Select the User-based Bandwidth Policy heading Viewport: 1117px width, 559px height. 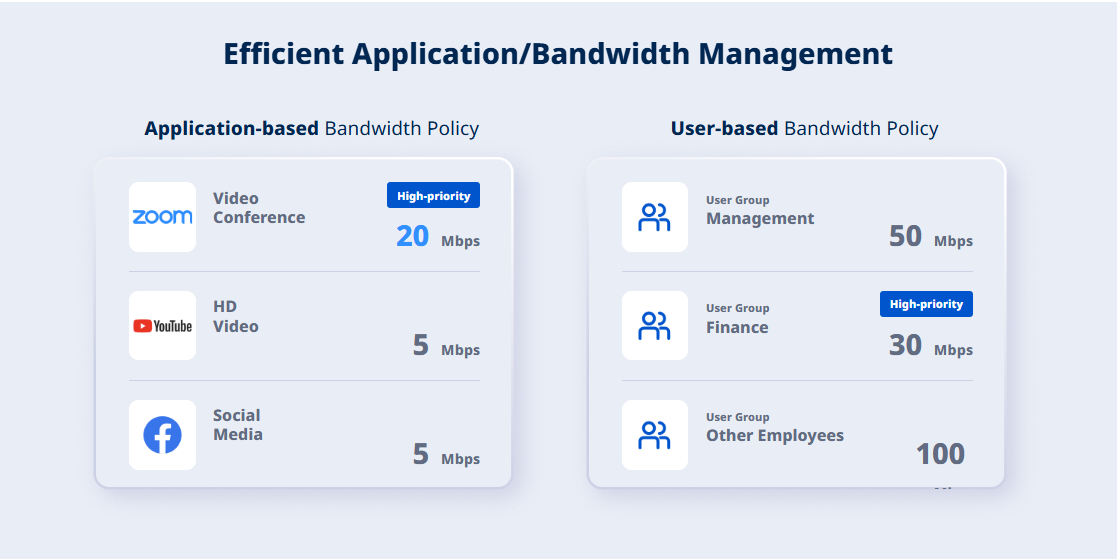pyautogui.click(x=804, y=128)
